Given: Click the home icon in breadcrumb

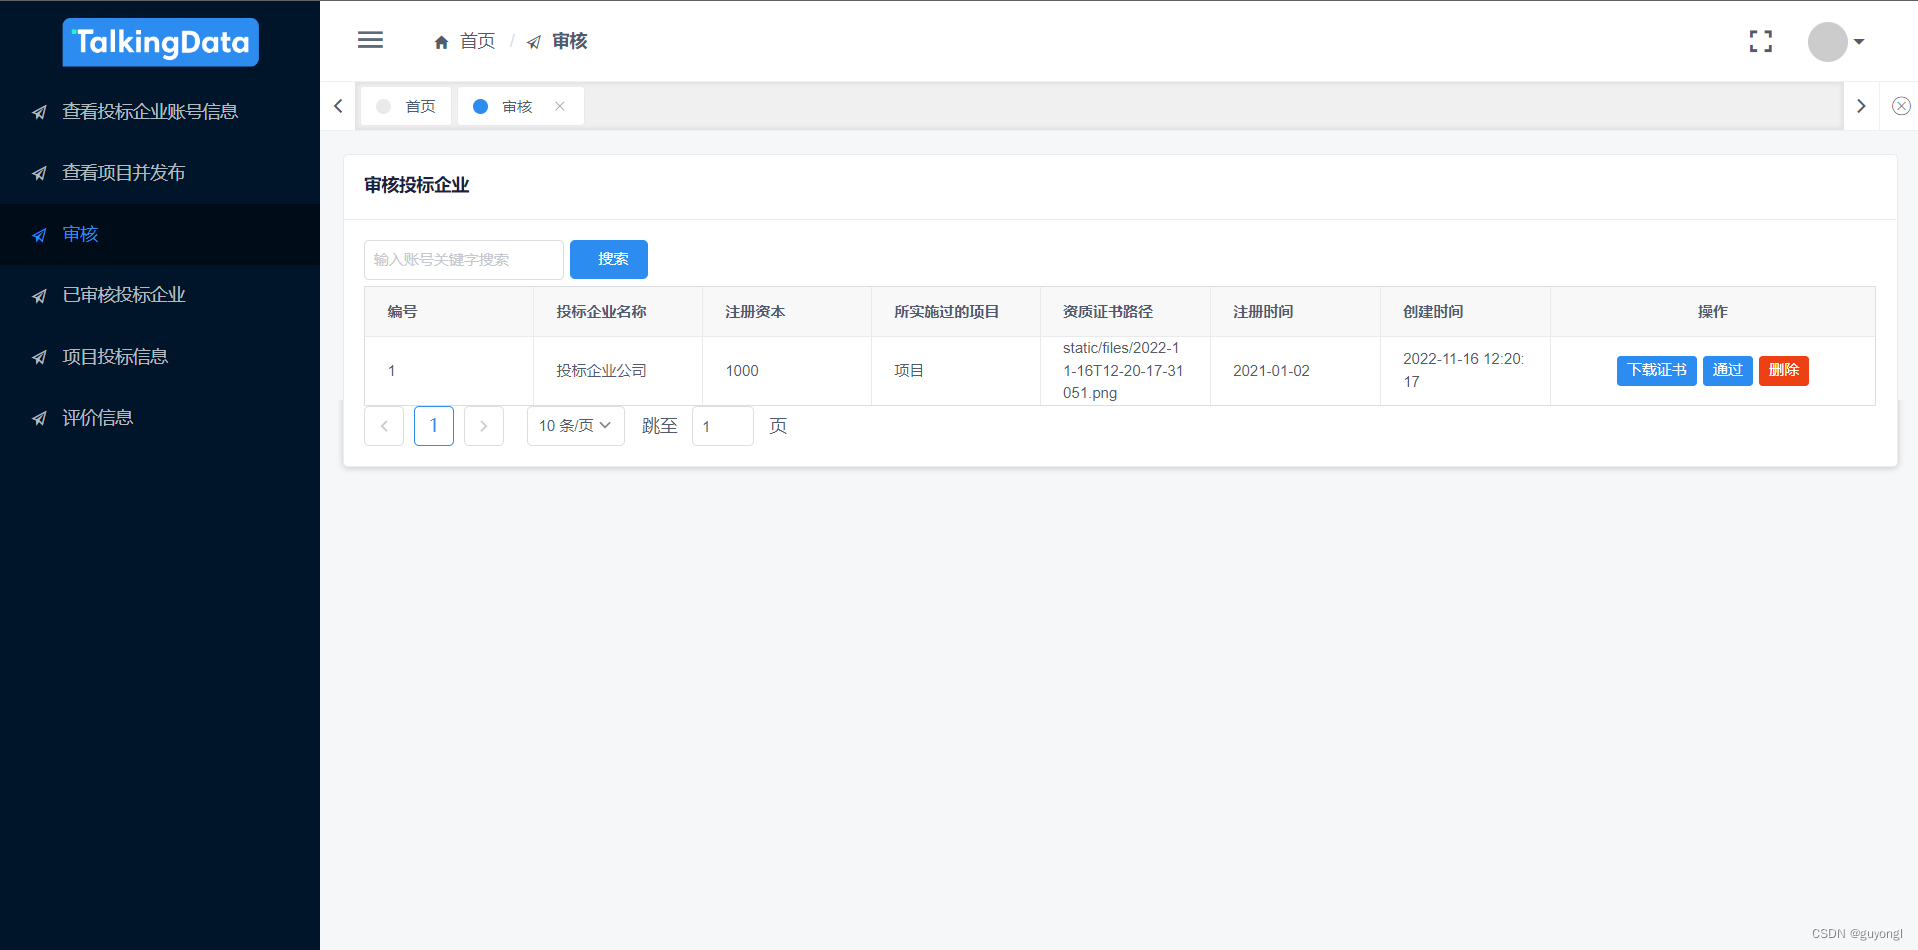Looking at the screenshot, I should pyautogui.click(x=441, y=41).
